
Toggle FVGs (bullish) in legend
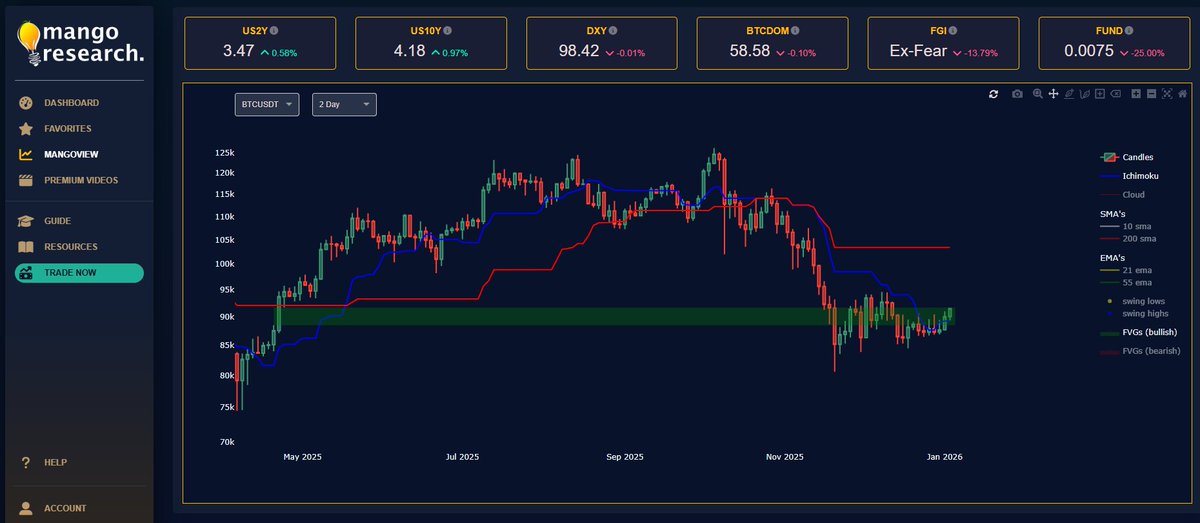coord(1138,332)
